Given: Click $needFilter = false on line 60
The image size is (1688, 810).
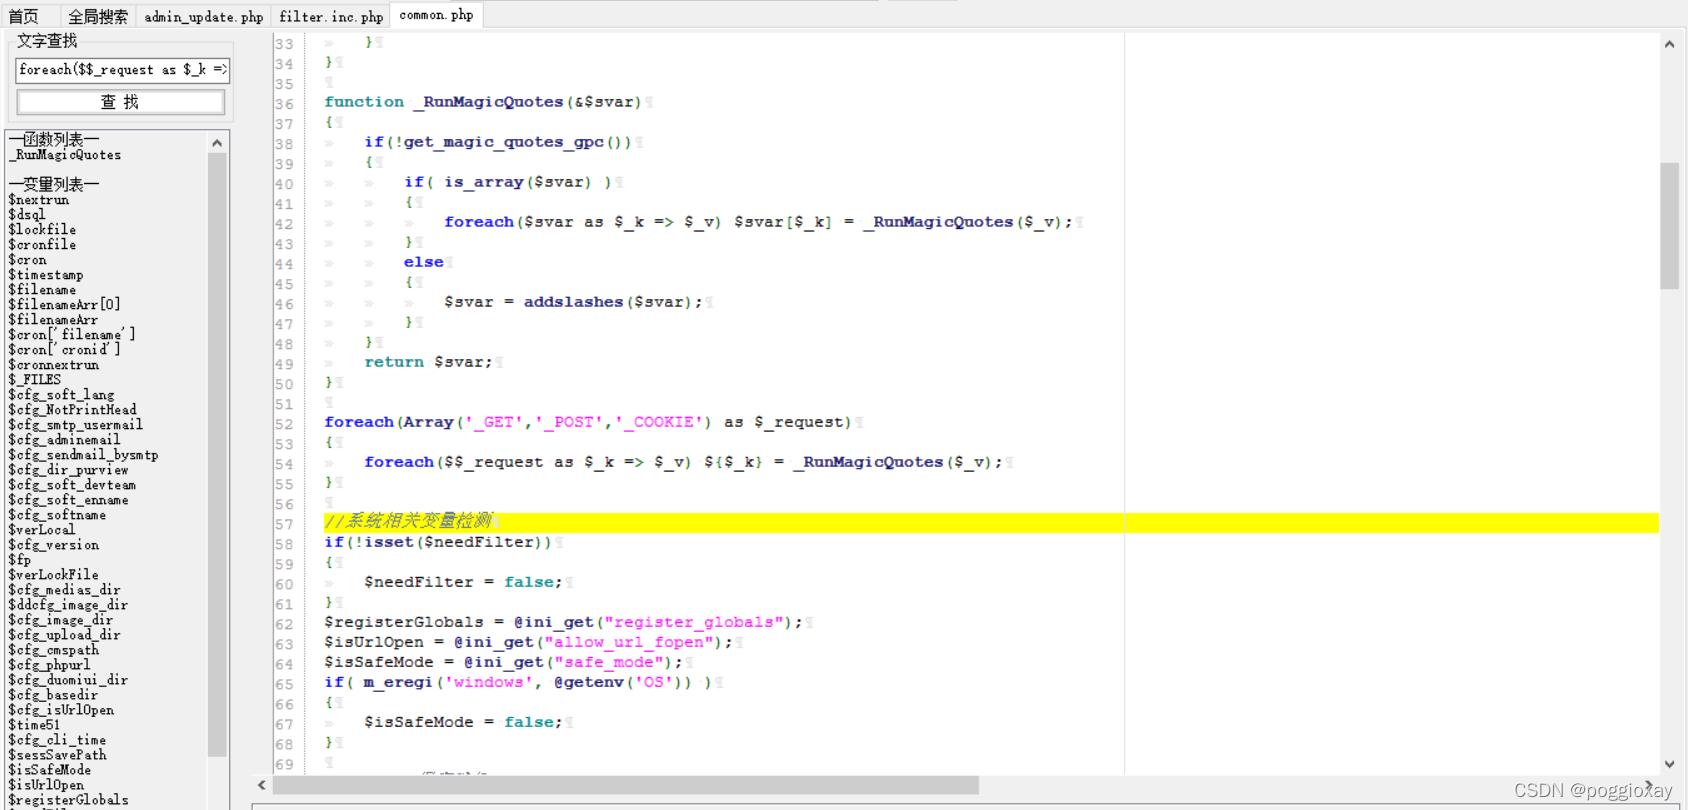Looking at the screenshot, I should click(x=463, y=582).
